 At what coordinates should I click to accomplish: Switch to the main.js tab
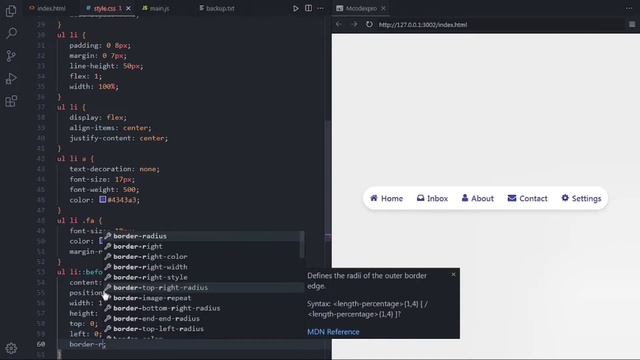(156, 8)
